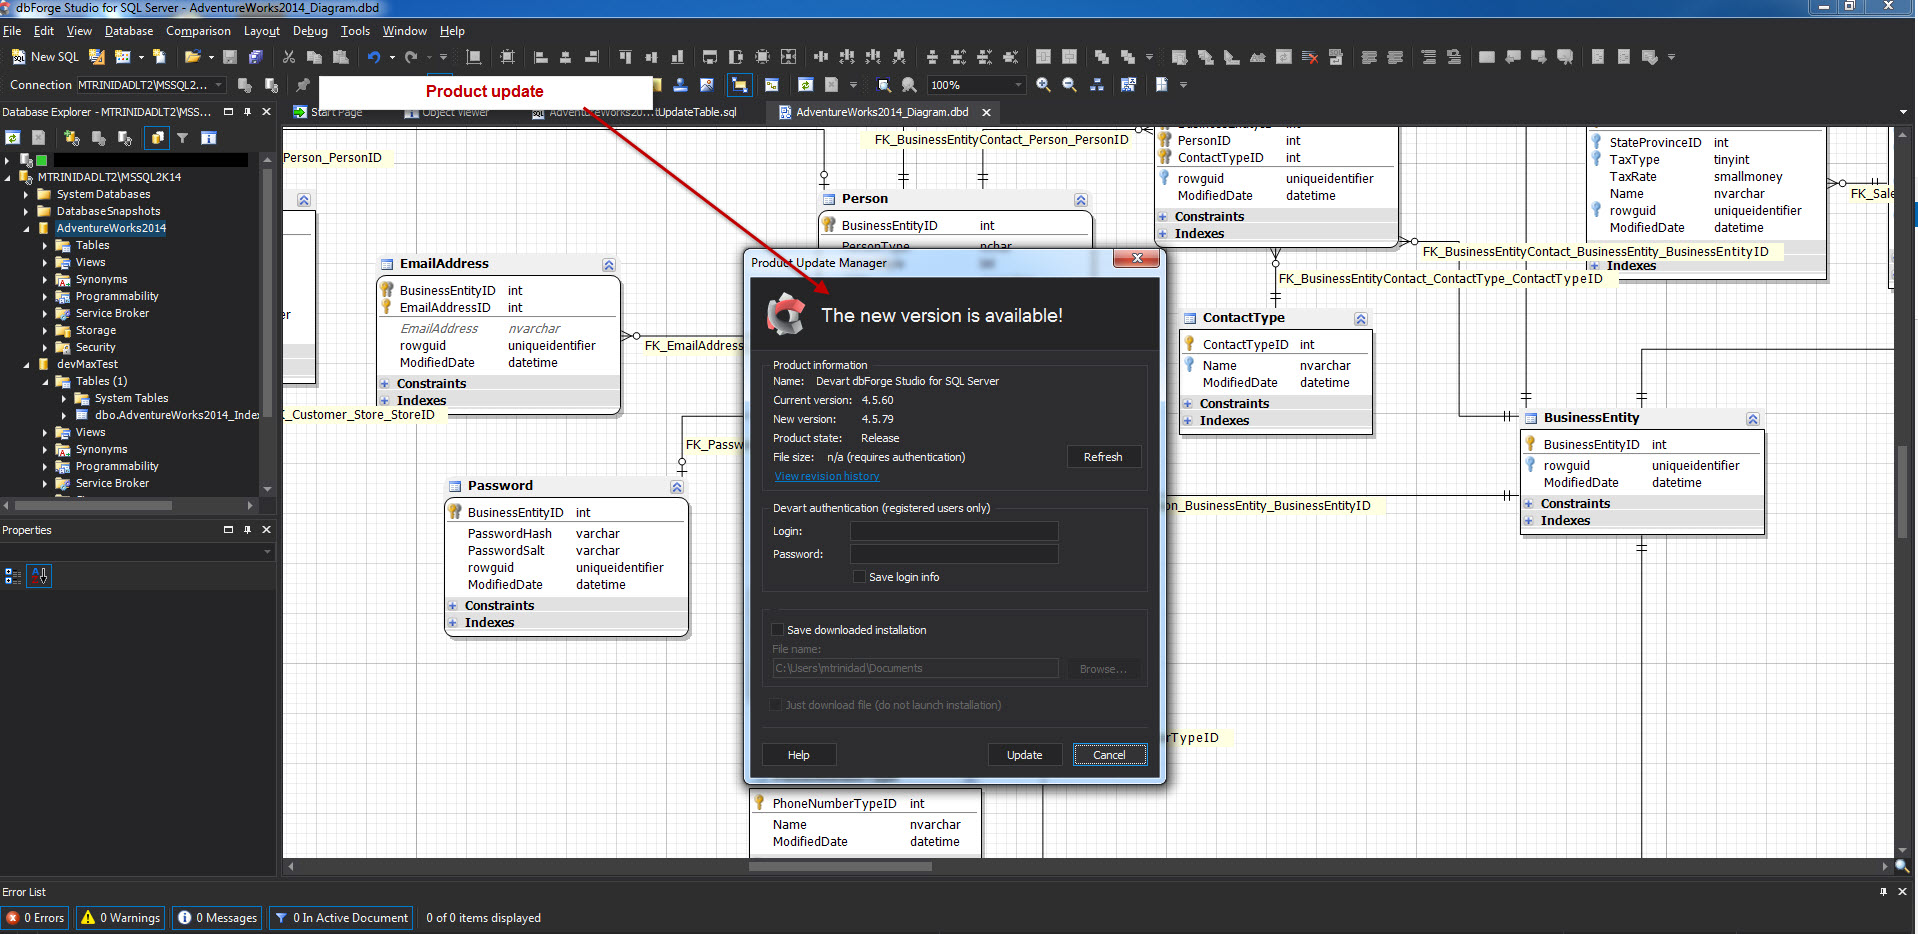Open the Database menu

(129, 31)
